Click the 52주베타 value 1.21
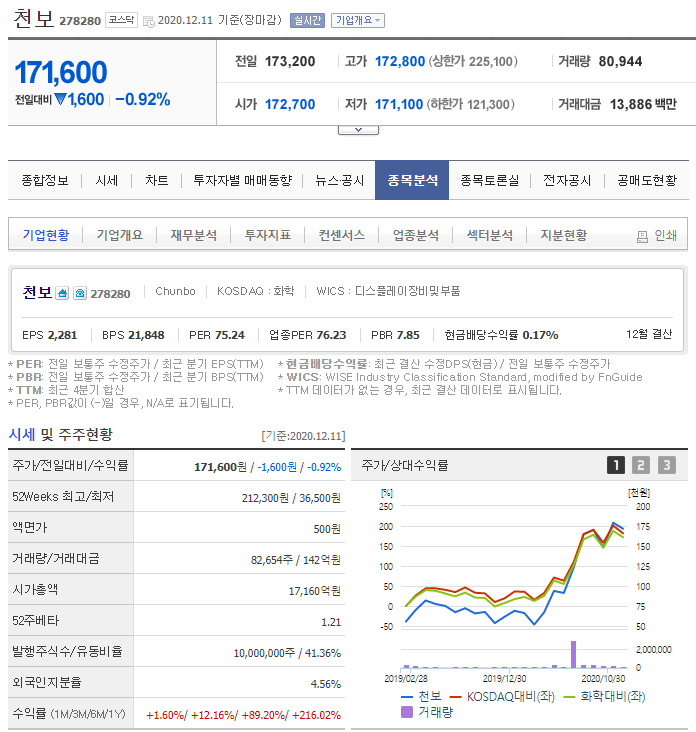Image resolution: width=696 pixels, height=732 pixels. click(331, 622)
